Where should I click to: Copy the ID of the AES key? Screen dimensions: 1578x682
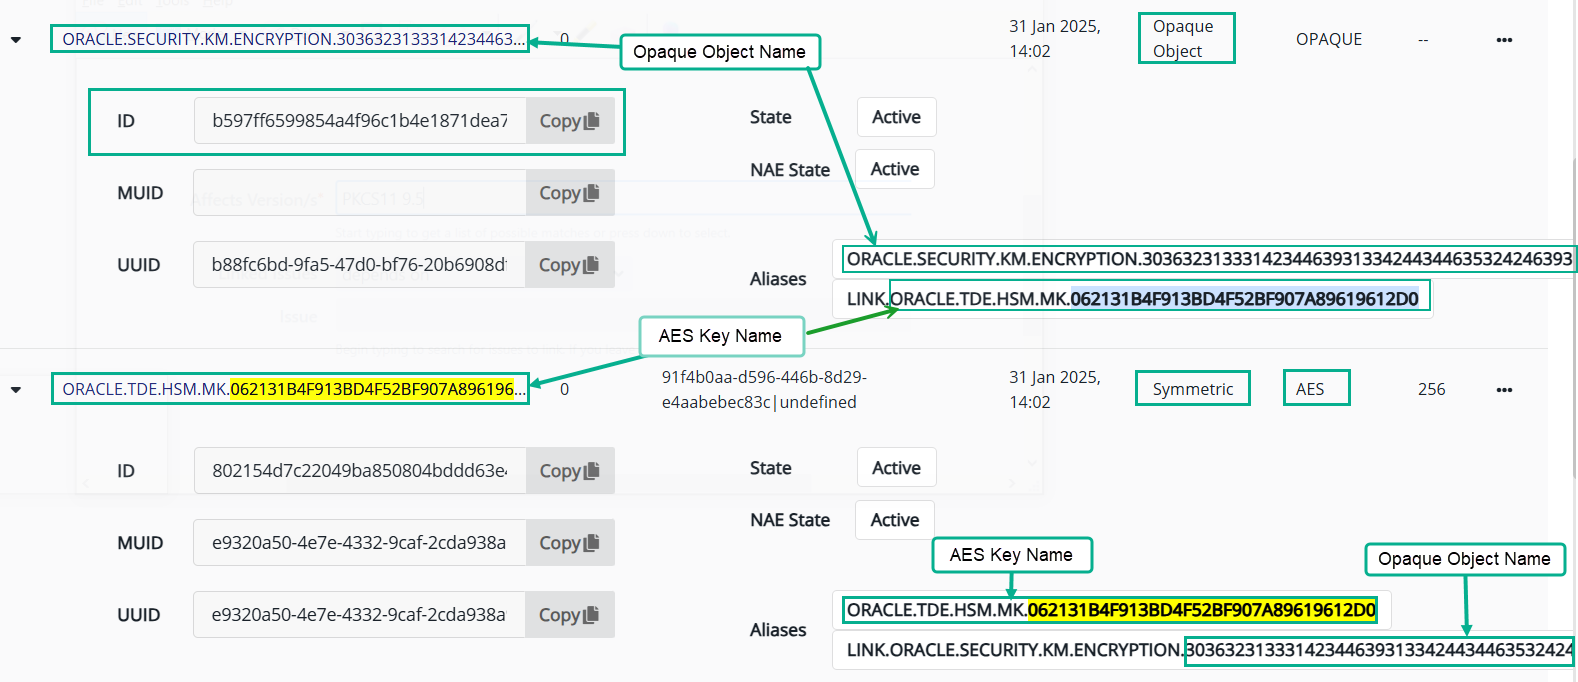(x=569, y=471)
